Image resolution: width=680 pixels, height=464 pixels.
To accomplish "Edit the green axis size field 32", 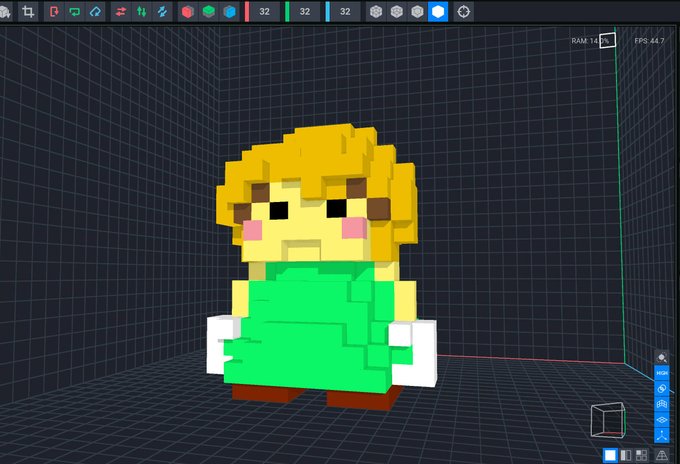I will pos(305,12).
